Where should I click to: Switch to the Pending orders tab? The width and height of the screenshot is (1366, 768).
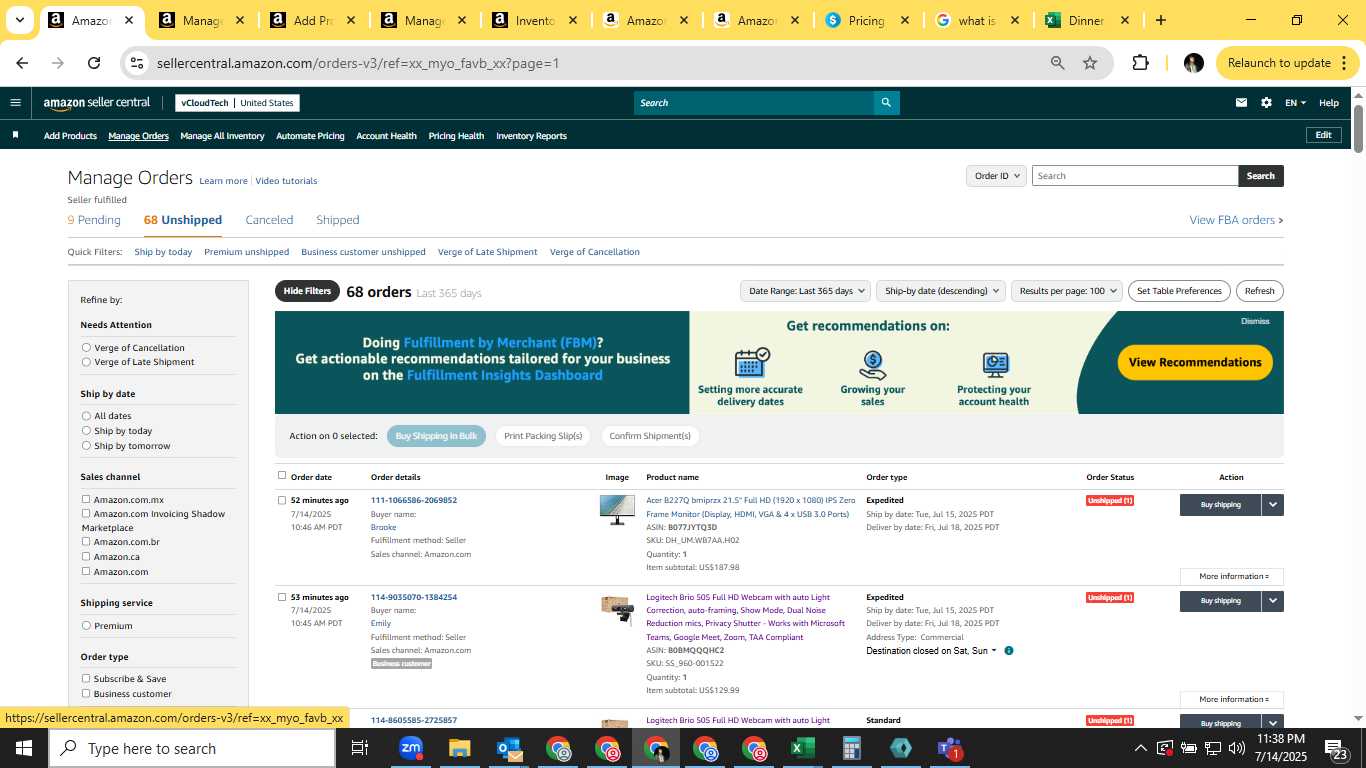94,220
